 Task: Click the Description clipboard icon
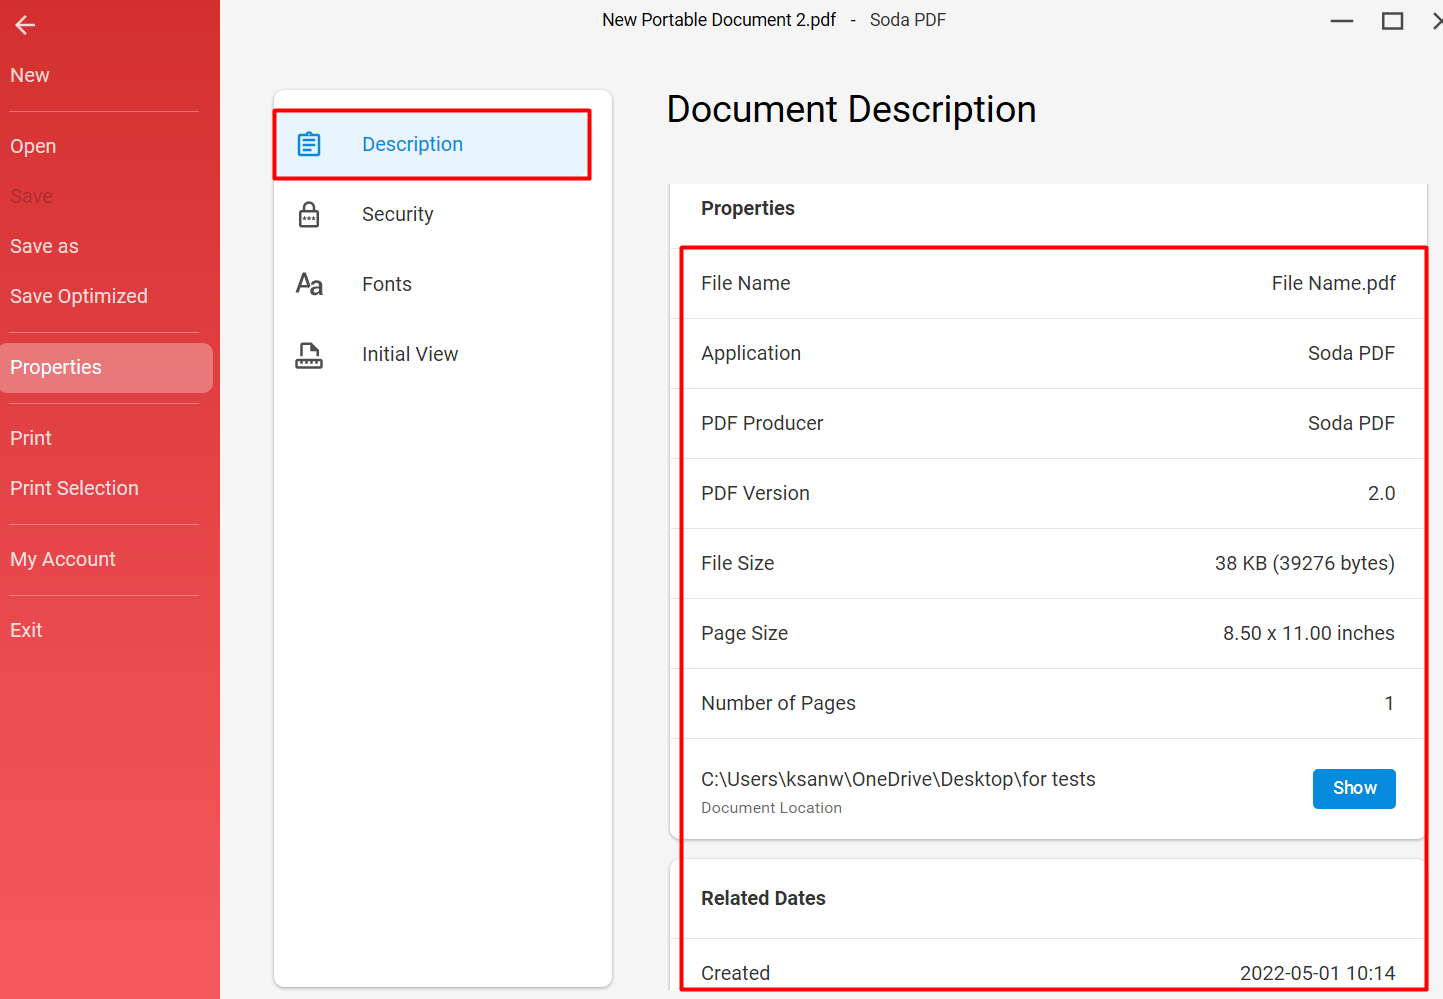(309, 144)
